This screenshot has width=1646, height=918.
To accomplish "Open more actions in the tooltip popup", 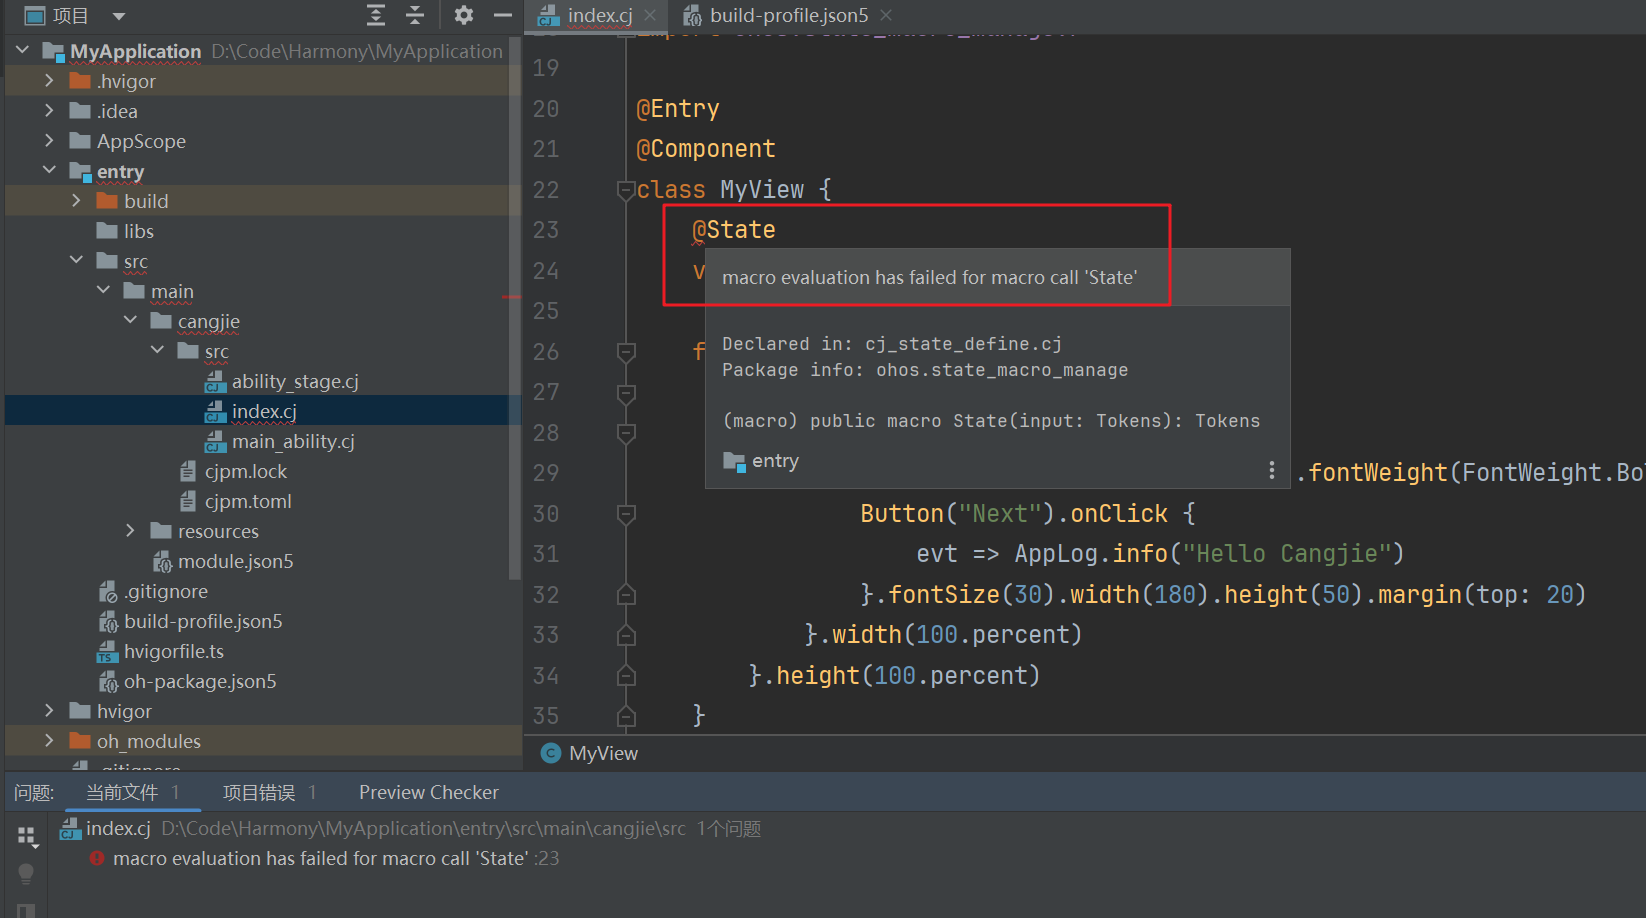I will [1271, 470].
